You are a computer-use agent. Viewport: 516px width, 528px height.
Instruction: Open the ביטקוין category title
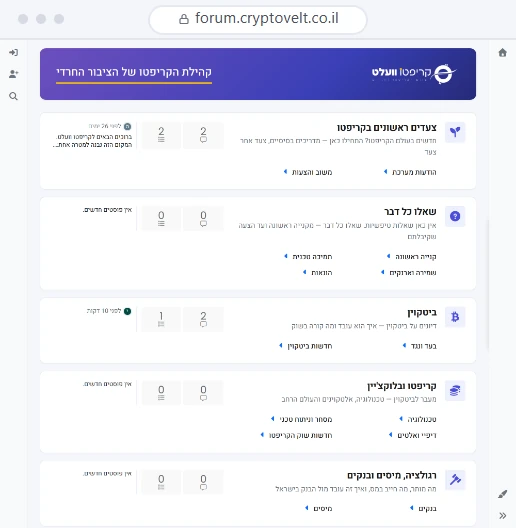click(x=422, y=313)
